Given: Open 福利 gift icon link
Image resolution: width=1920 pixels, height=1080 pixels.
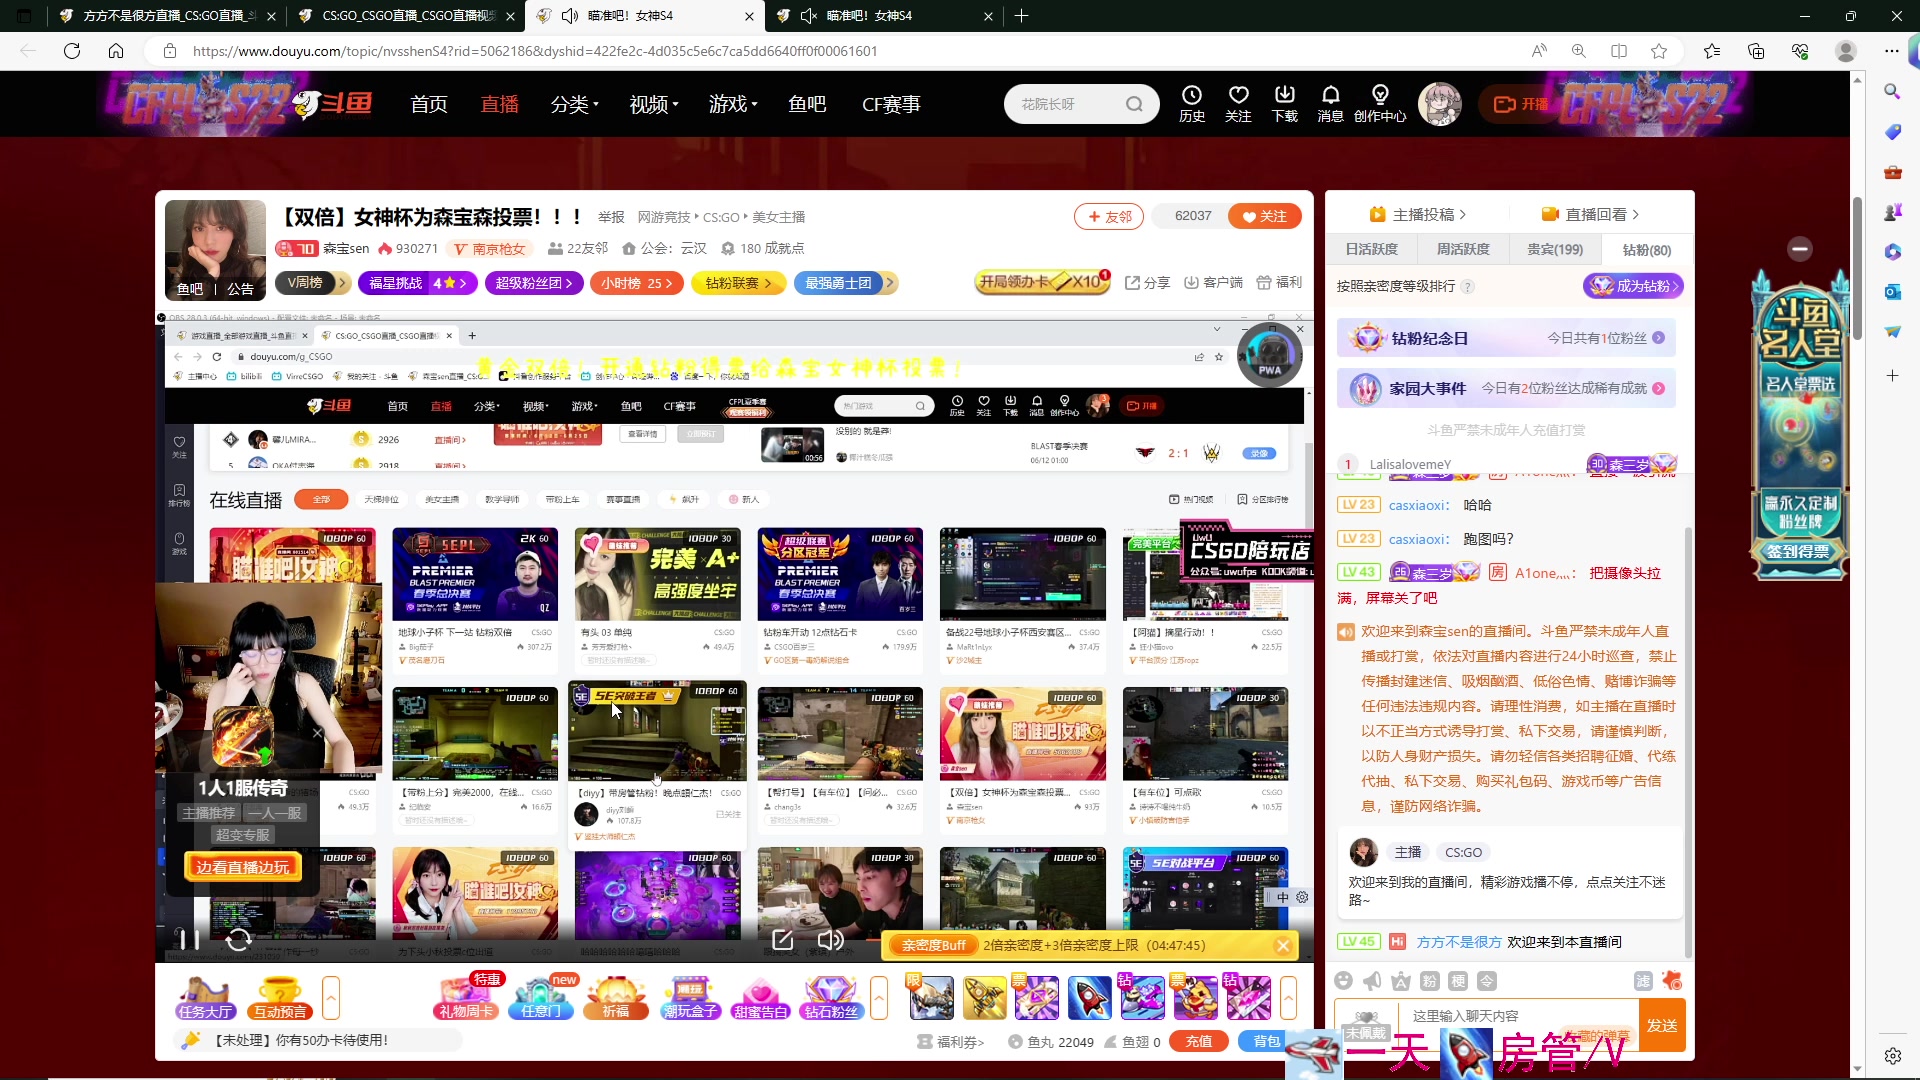Looking at the screenshot, I should click(1279, 283).
